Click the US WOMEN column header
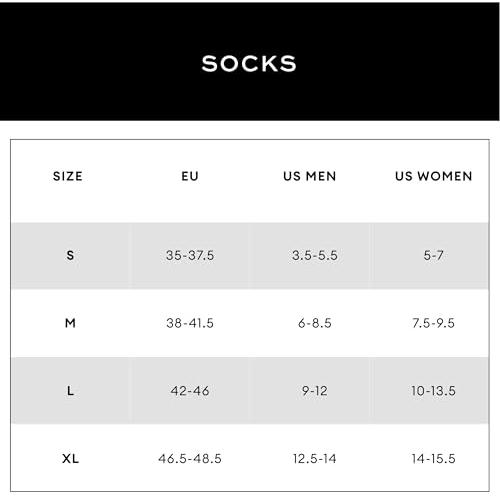Screen dimensions: 500x500 (x=434, y=176)
